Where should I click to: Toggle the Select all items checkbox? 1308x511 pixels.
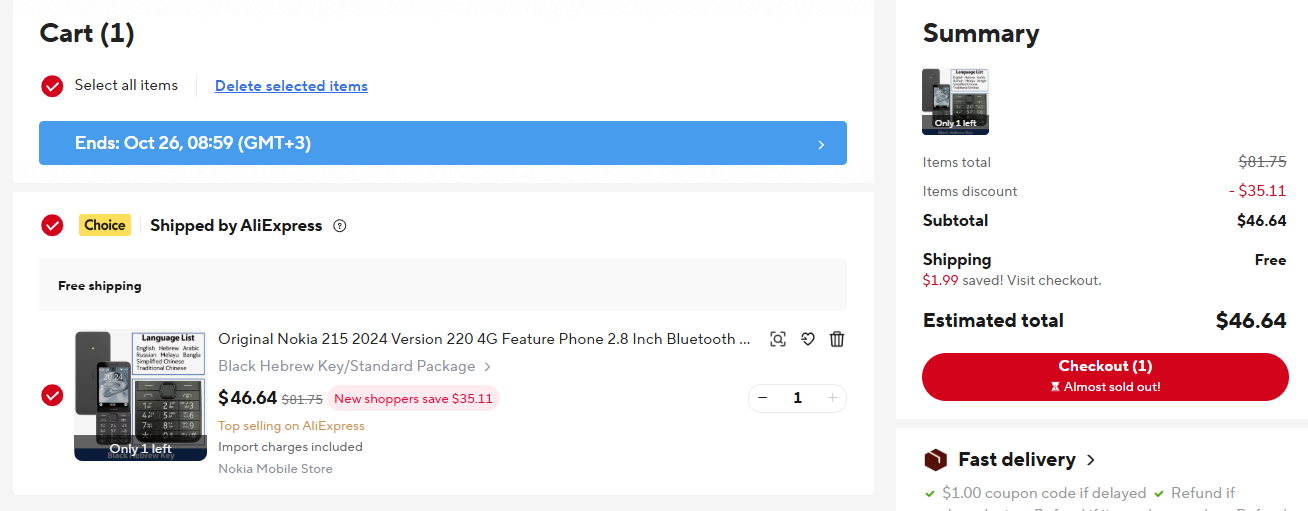[52, 86]
